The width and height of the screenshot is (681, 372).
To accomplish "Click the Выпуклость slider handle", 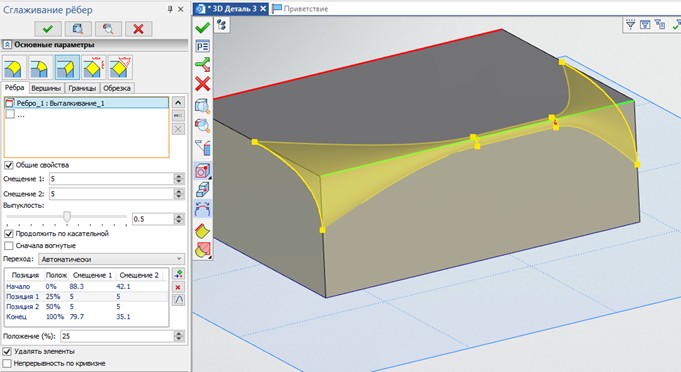I will 67,217.
